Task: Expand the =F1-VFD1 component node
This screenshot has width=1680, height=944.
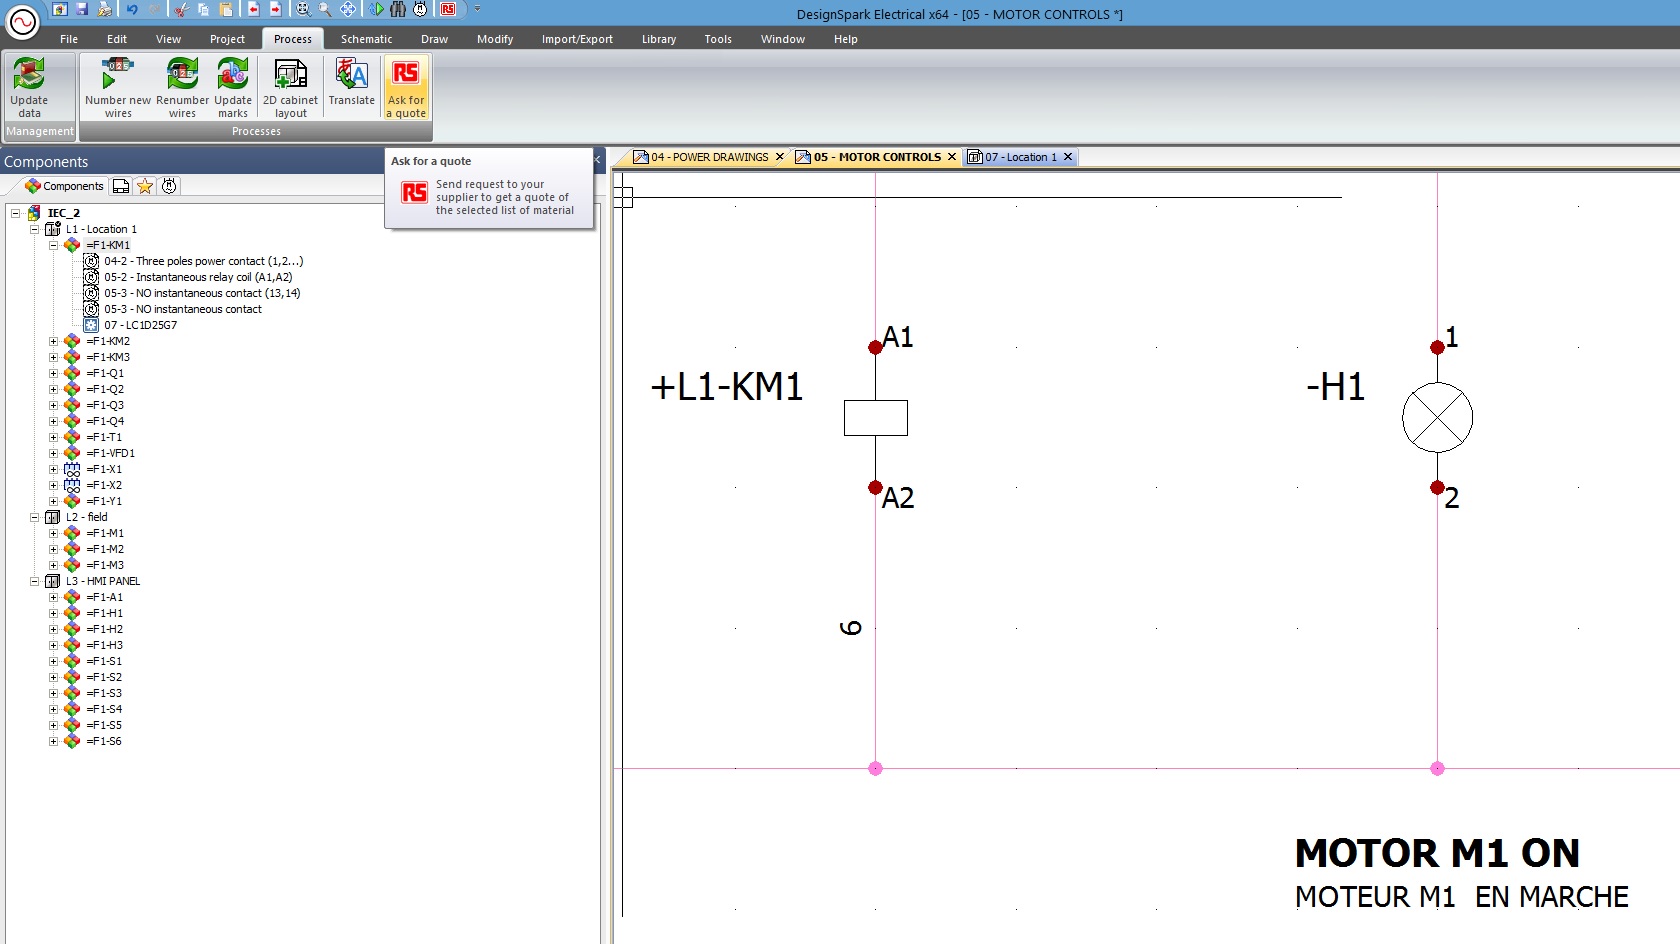Action: (x=54, y=453)
